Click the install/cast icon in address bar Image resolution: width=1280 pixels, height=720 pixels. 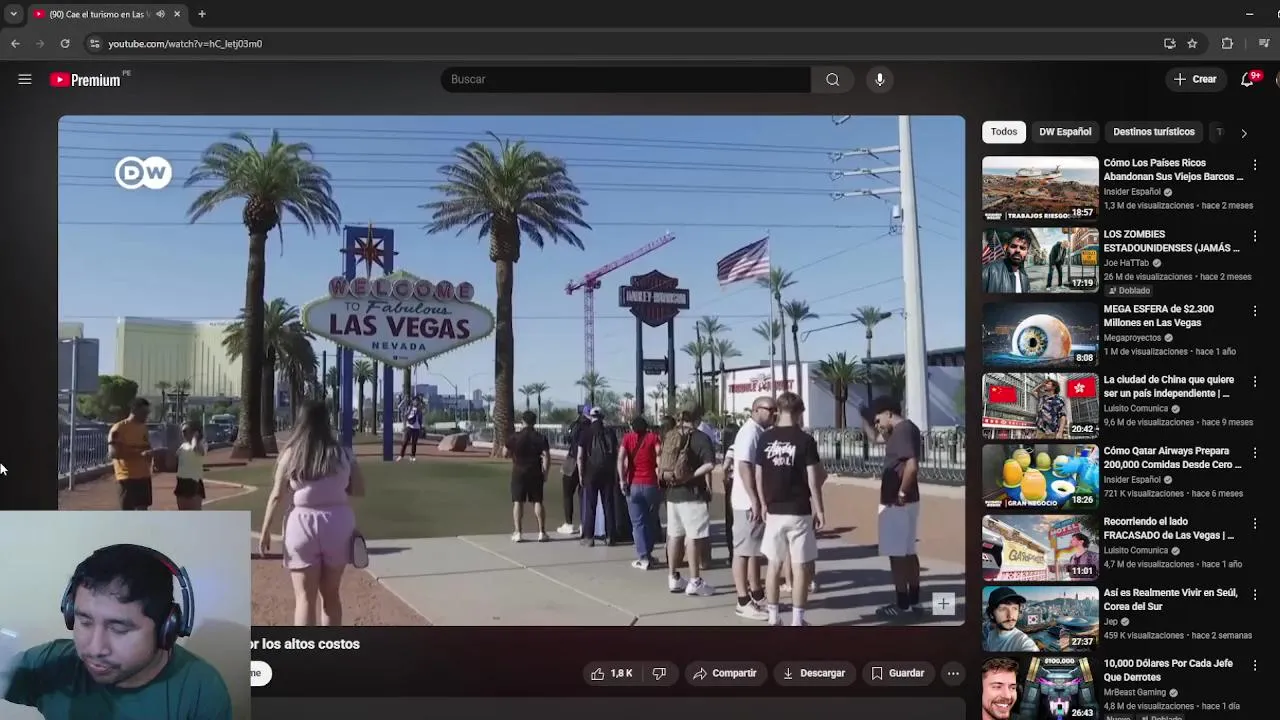[1169, 43]
